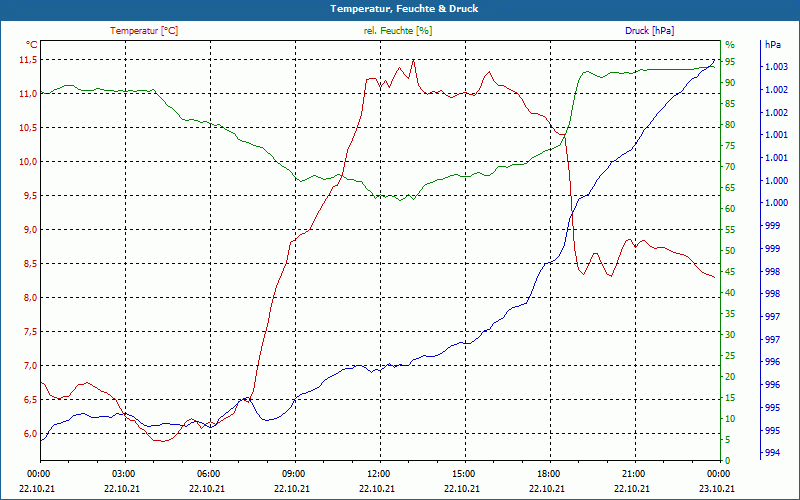Click the chart title 'Temperatur, Feuchte & Druck'

pos(404,9)
